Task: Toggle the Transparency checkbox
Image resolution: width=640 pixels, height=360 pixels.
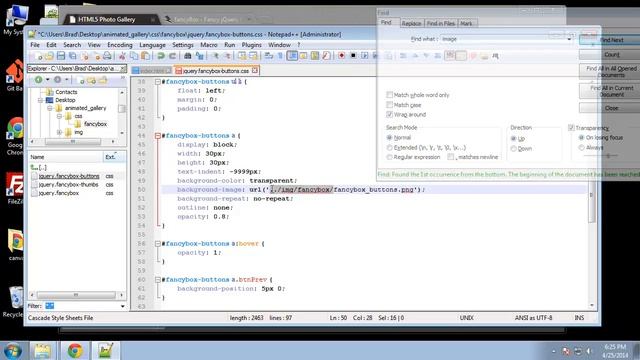Action: tap(571, 128)
